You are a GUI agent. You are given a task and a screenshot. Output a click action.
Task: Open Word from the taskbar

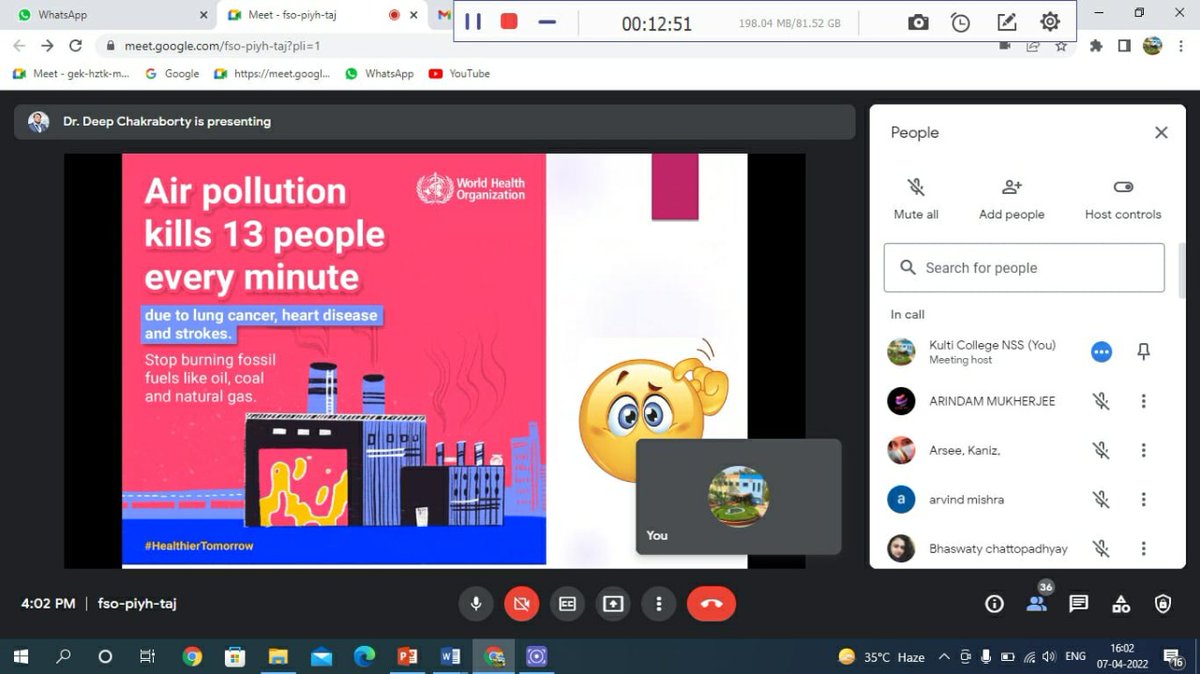pyautogui.click(x=450, y=657)
